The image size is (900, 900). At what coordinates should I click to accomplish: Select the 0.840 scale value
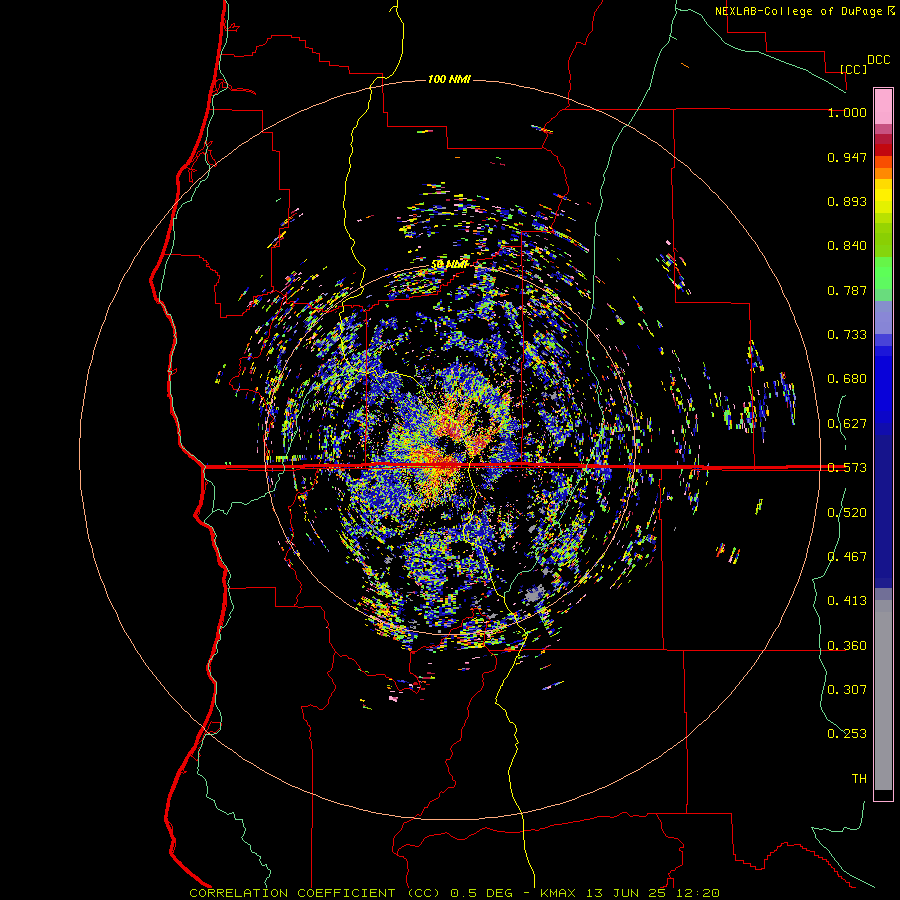click(847, 246)
